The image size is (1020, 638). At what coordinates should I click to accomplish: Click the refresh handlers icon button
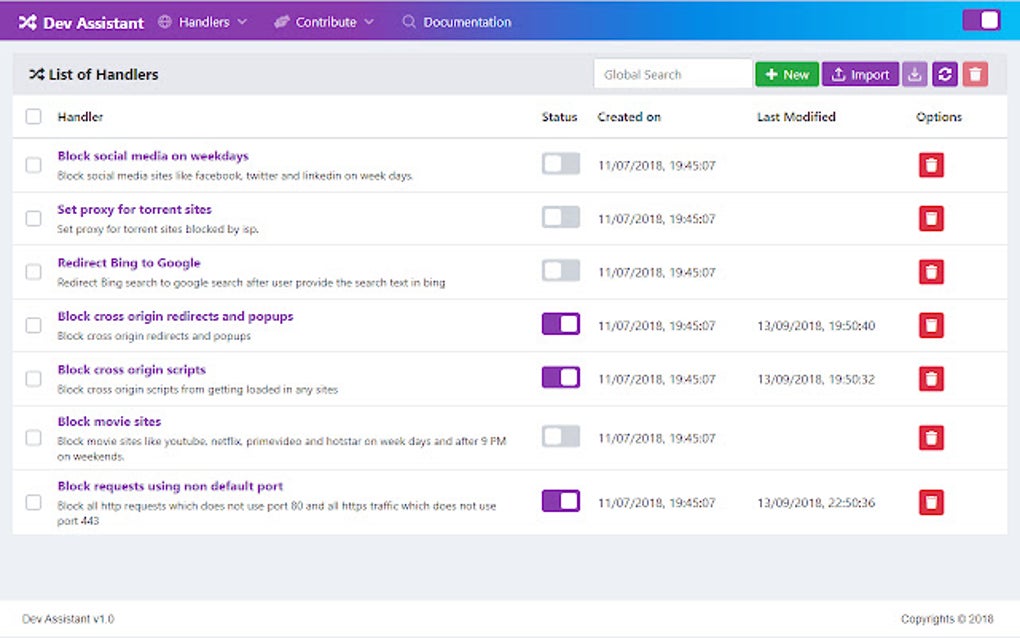click(x=945, y=74)
